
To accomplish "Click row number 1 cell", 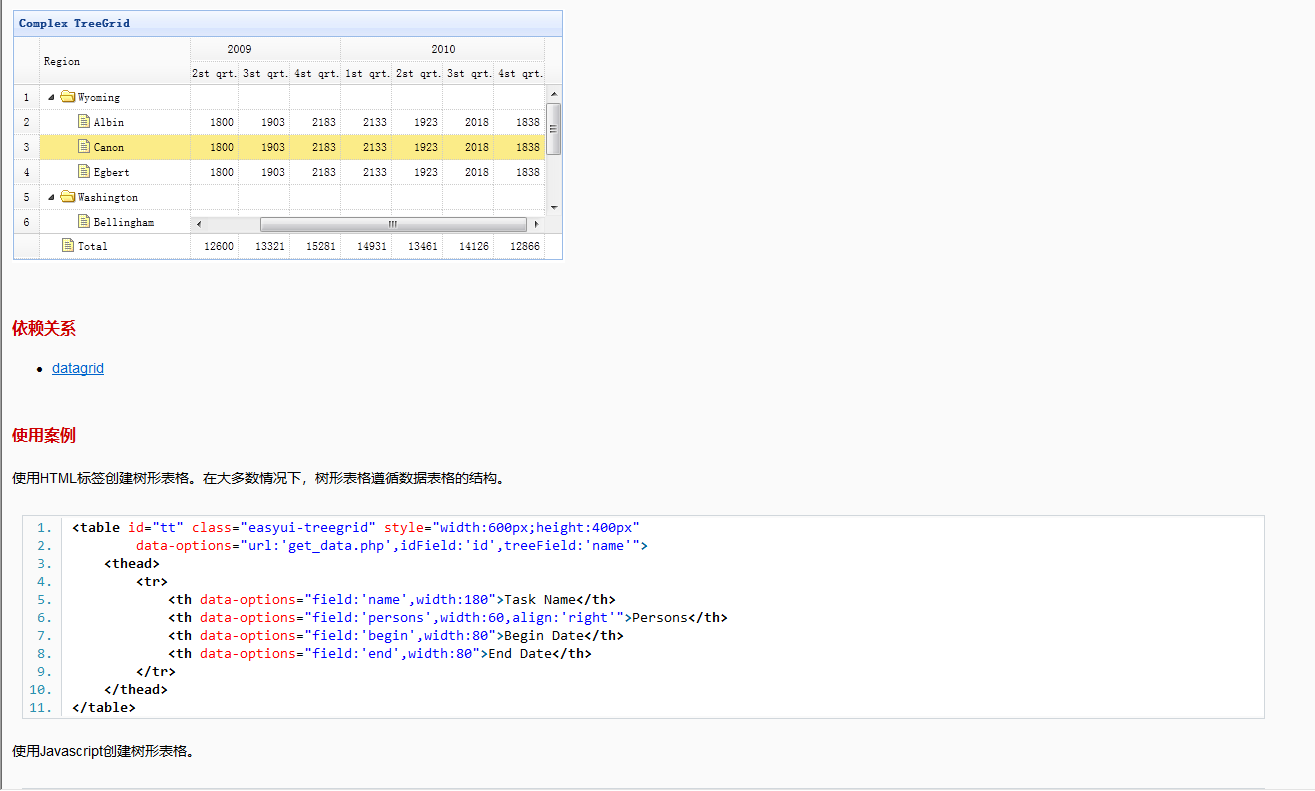I will pos(26,97).
